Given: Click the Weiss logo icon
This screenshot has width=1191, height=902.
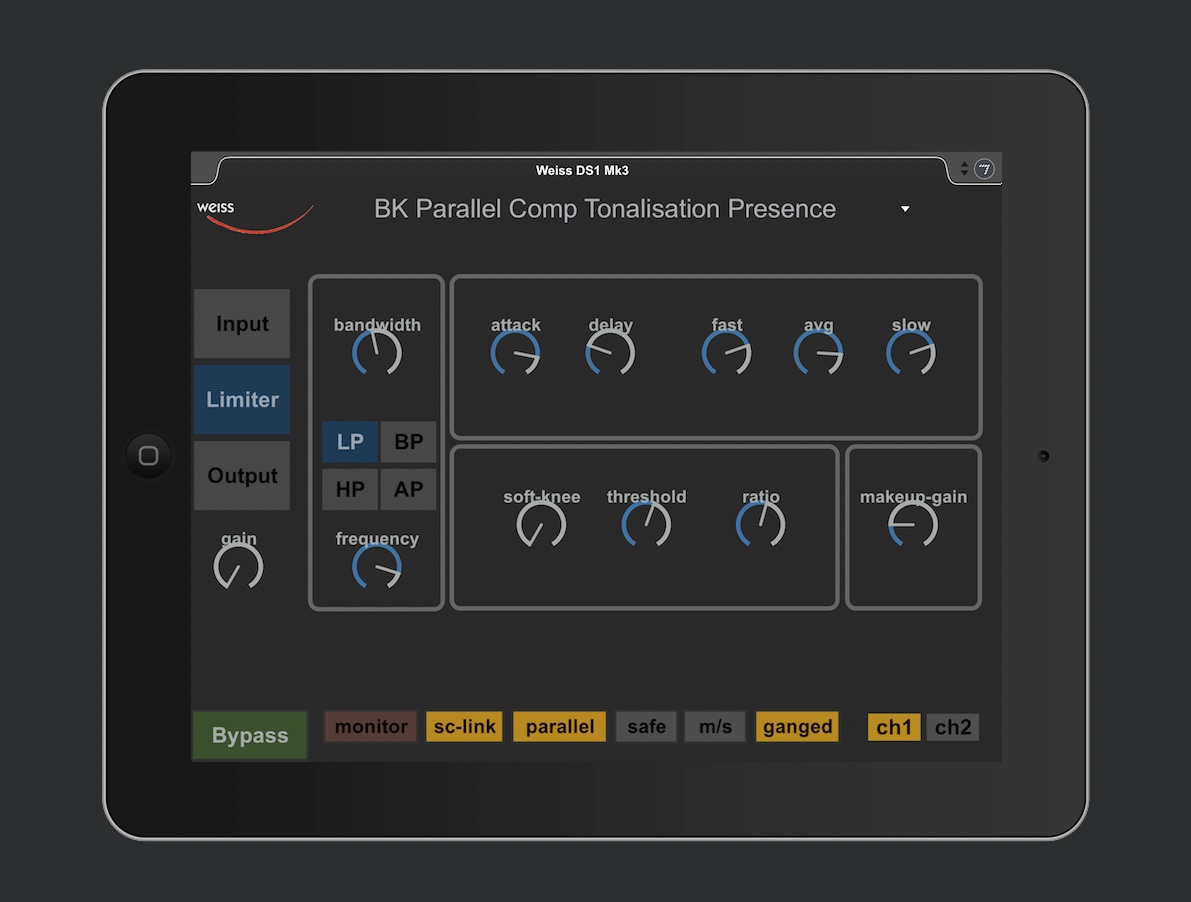Looking at the screenshot, I should (x=254, y=215).
